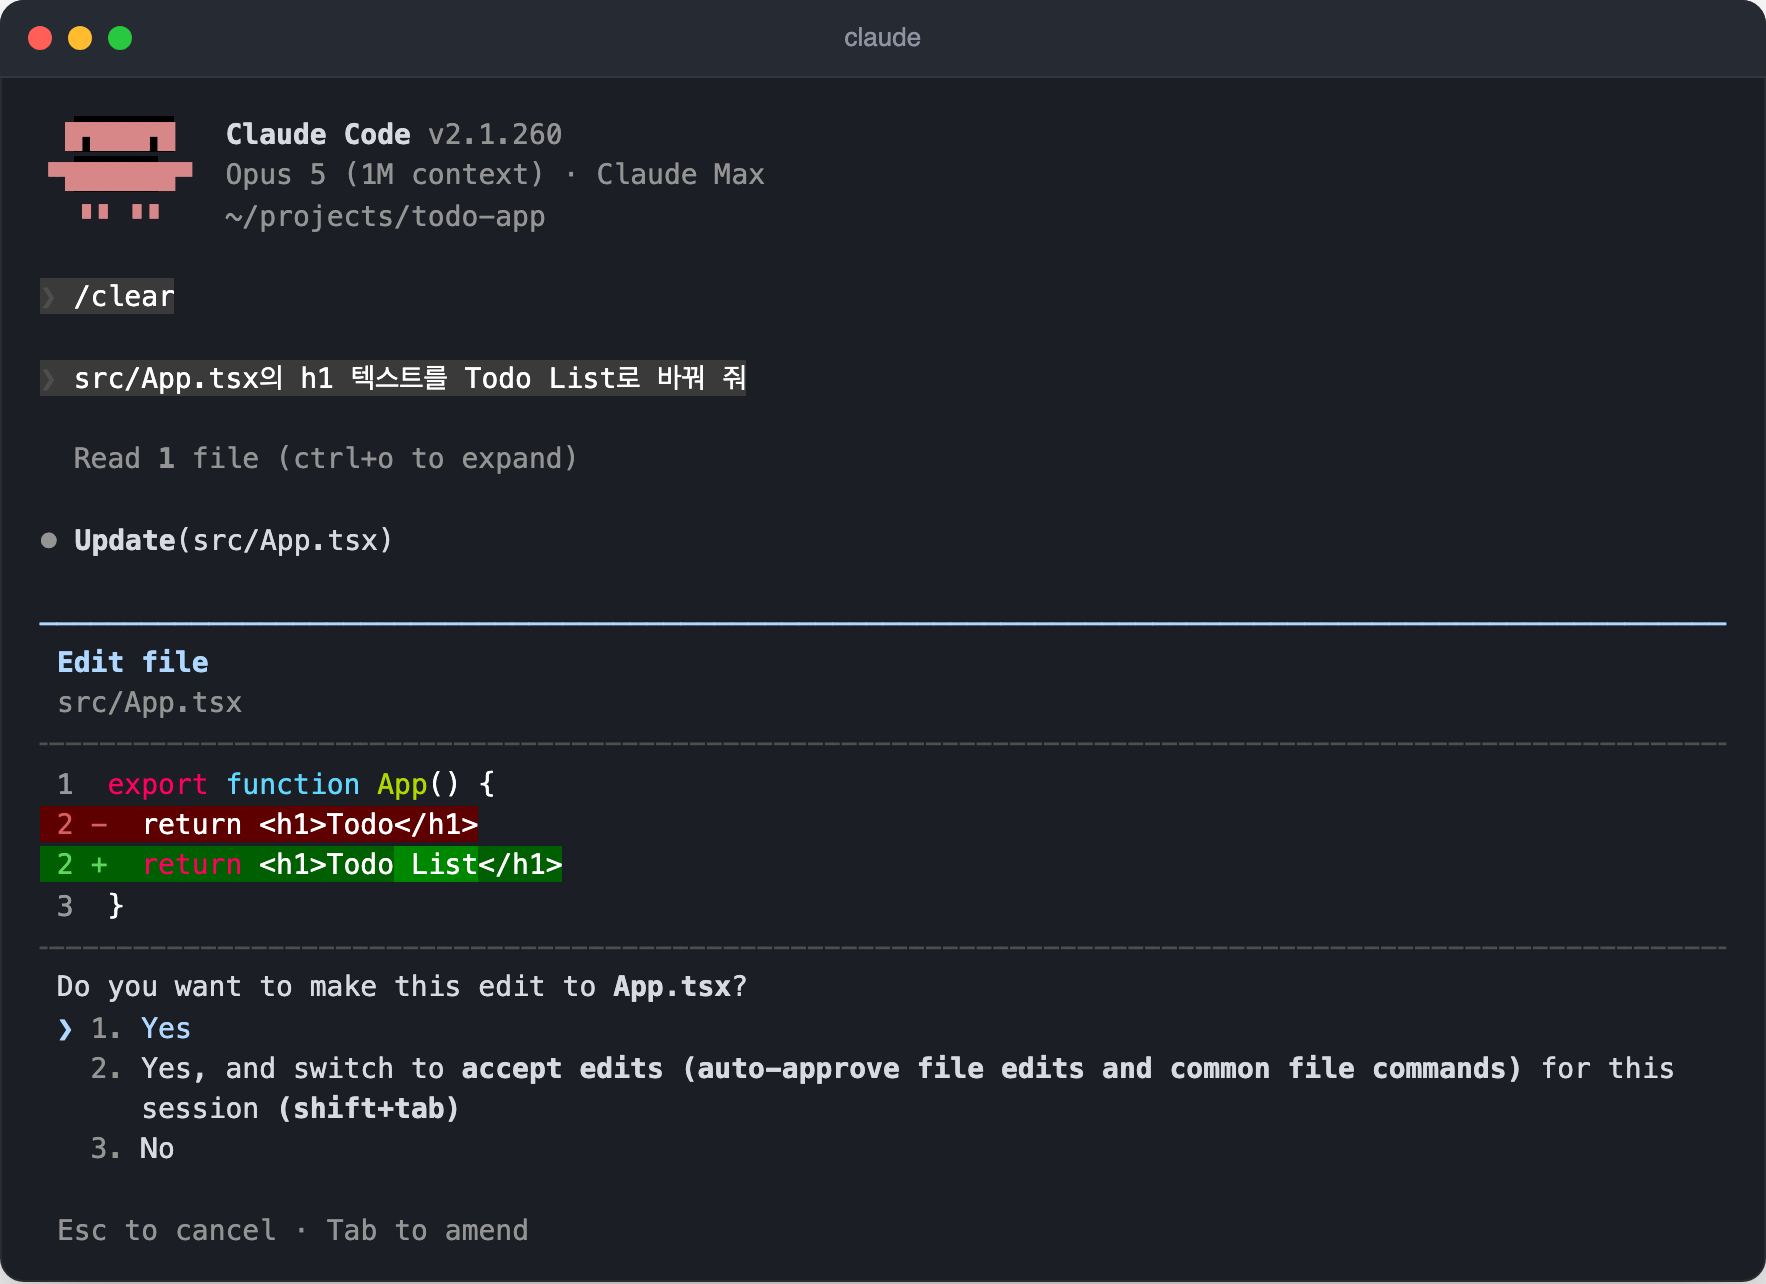Screen dimensions: 1766x1284
Task: Click the removed line return Todo h1
Action: point(259,824)
